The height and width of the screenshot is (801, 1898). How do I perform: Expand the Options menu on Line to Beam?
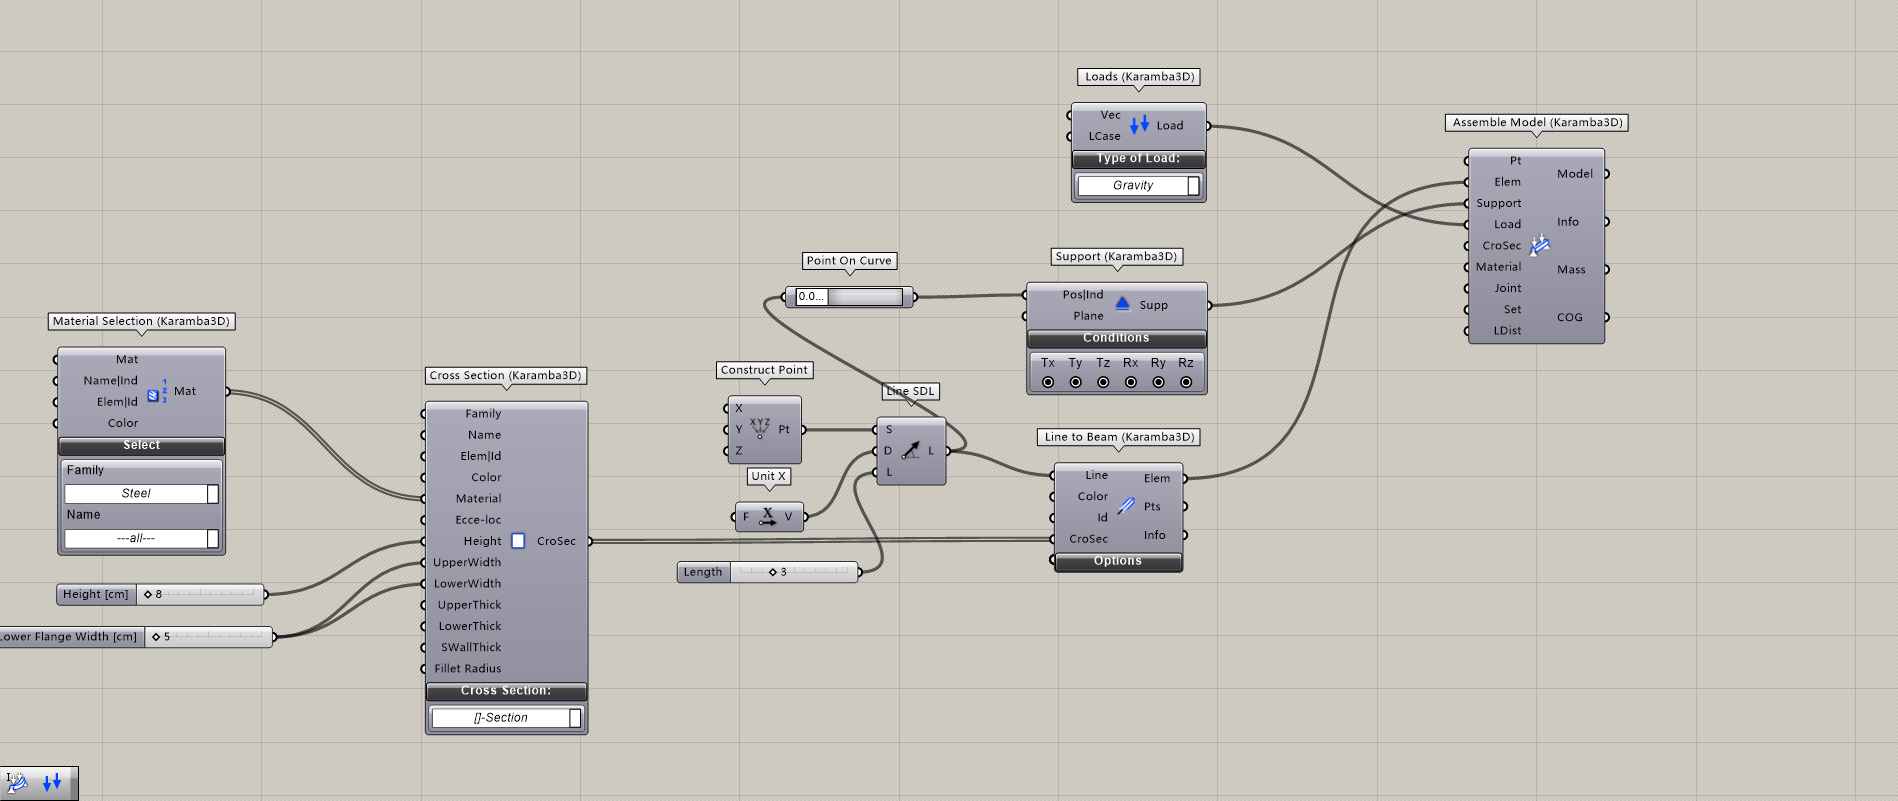[x=1118, y=562]
